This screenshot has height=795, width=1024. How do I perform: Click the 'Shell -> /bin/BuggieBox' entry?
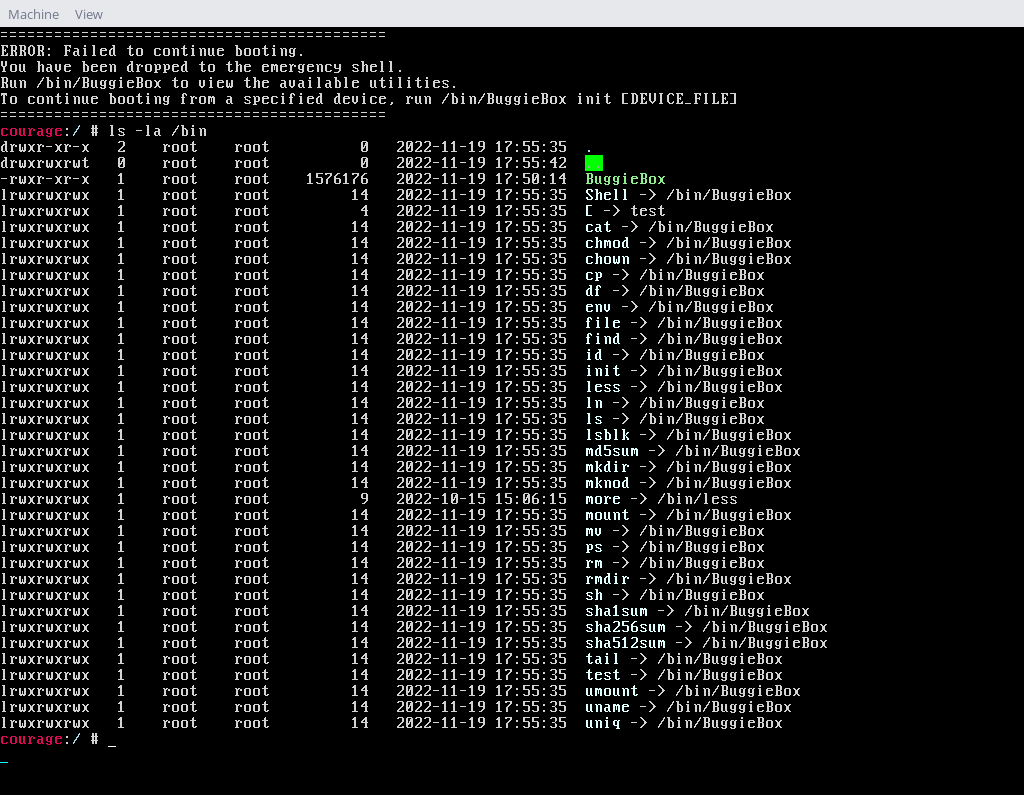(688, 195)
